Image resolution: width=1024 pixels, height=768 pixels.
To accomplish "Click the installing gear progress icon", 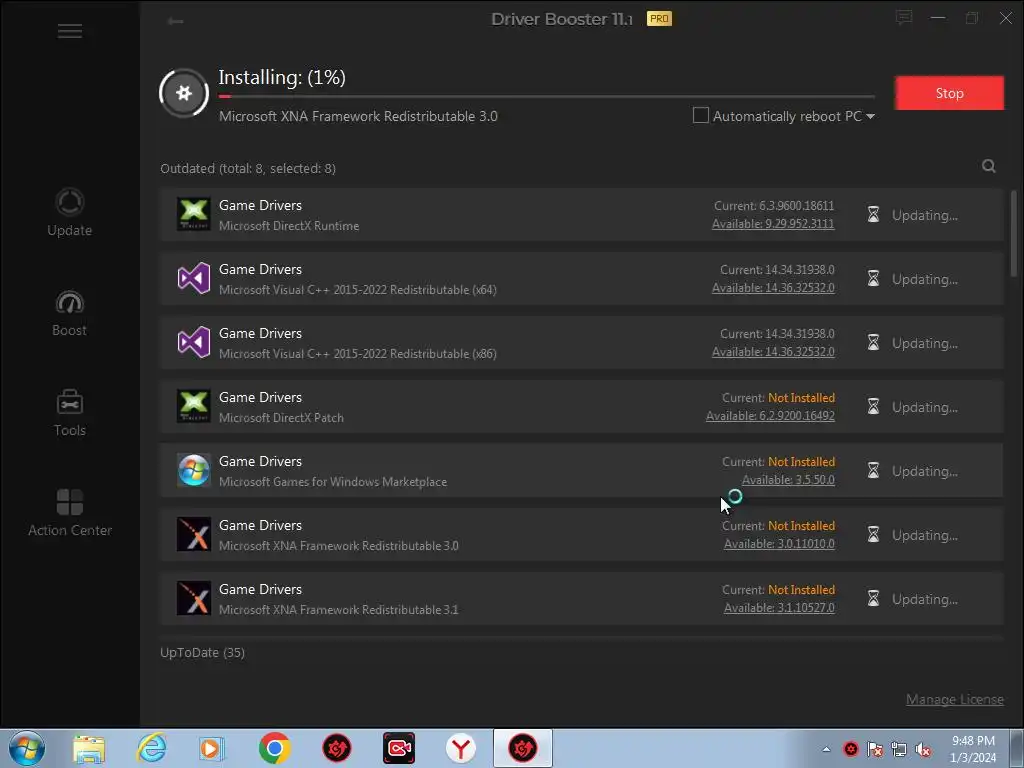I will click(x=184, y=93).
